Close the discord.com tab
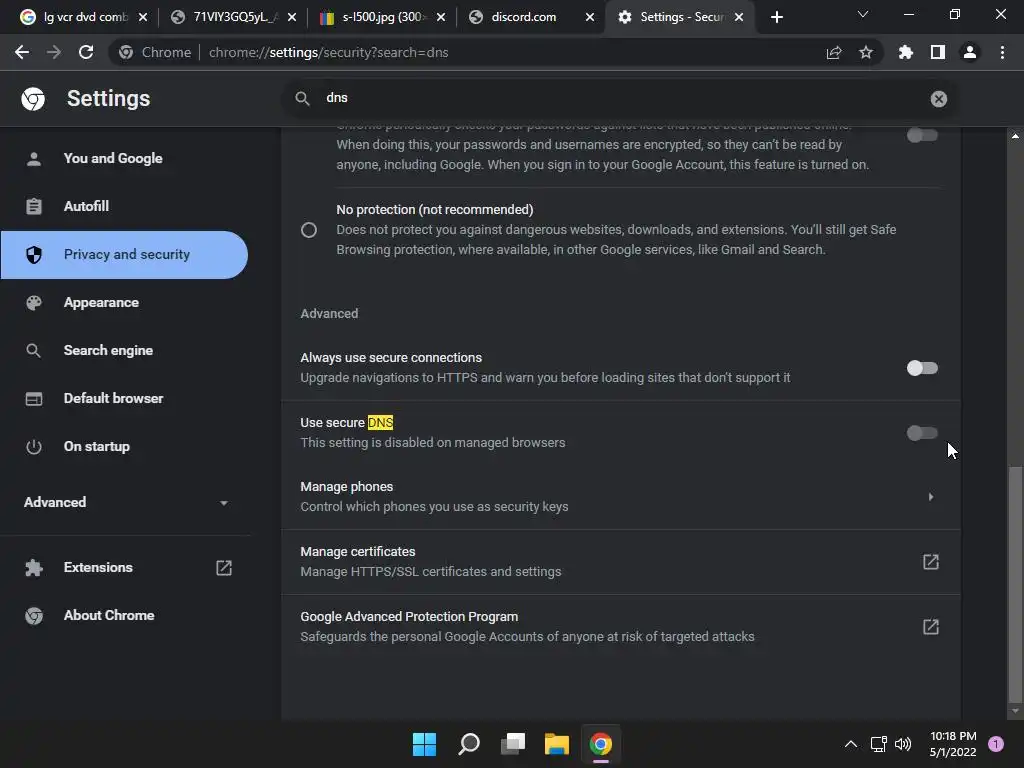 tap(590, 18)
